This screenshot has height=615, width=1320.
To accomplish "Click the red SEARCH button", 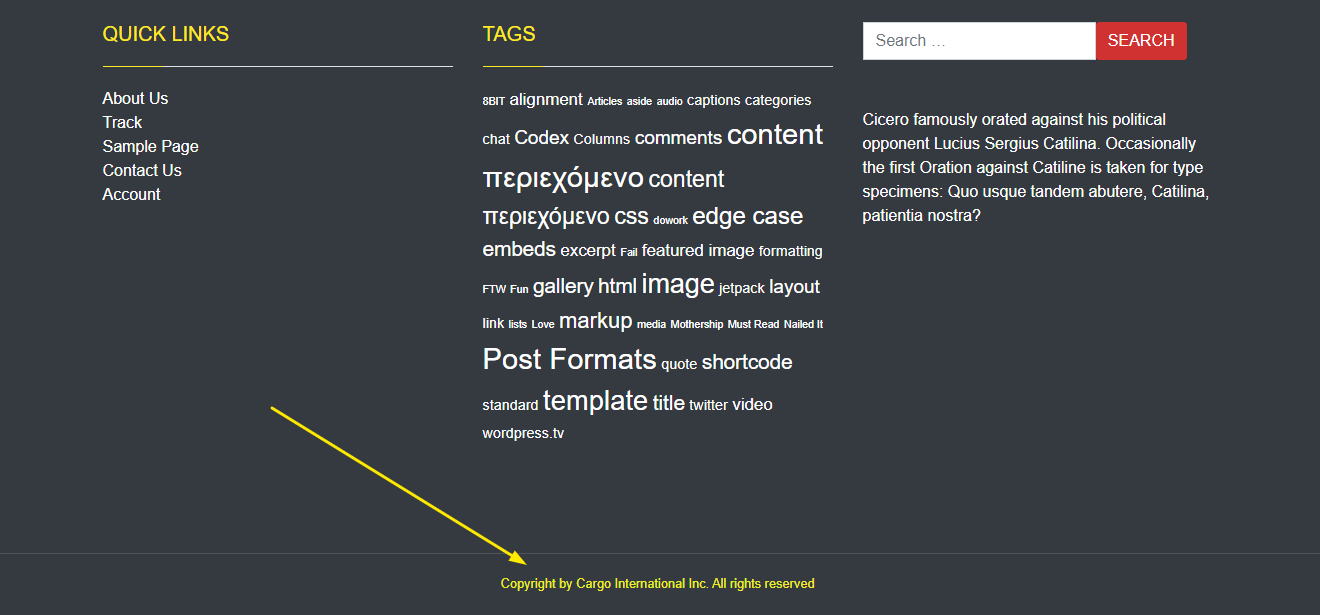I will (x=1141, y=41).
